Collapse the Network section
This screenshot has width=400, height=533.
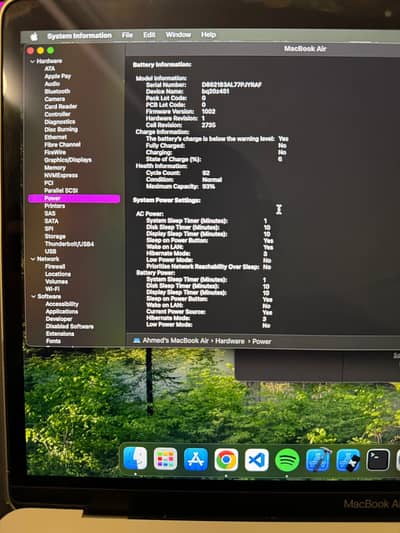tap(33, 259)
